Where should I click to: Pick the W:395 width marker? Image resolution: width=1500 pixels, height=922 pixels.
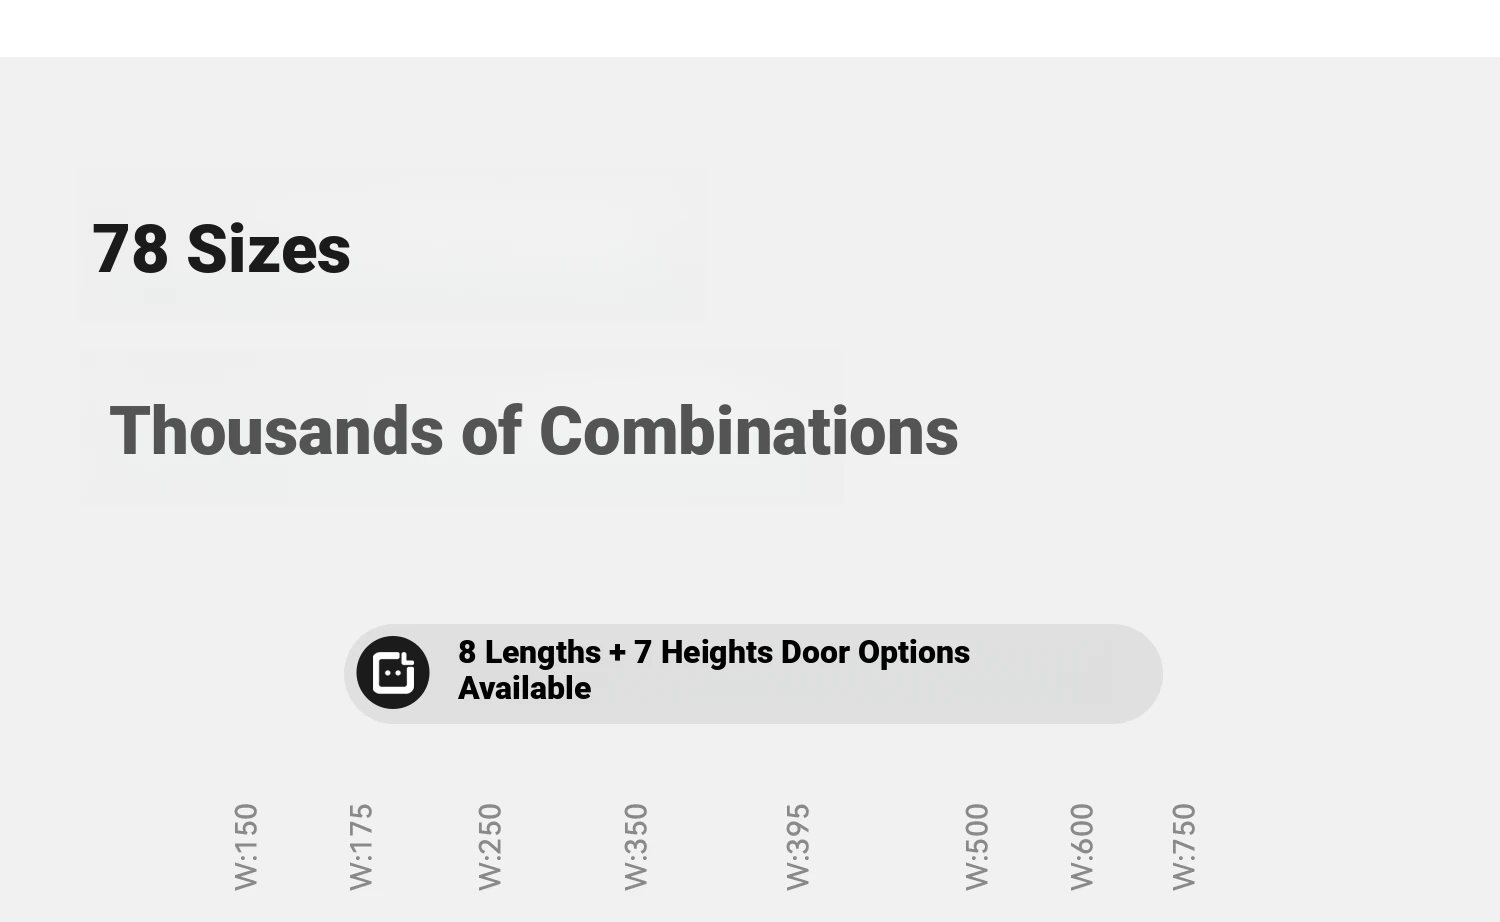click(797, 846)
